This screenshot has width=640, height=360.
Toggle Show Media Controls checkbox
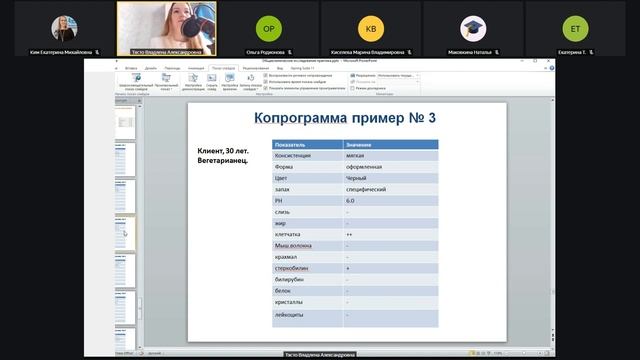click(266, 88)
